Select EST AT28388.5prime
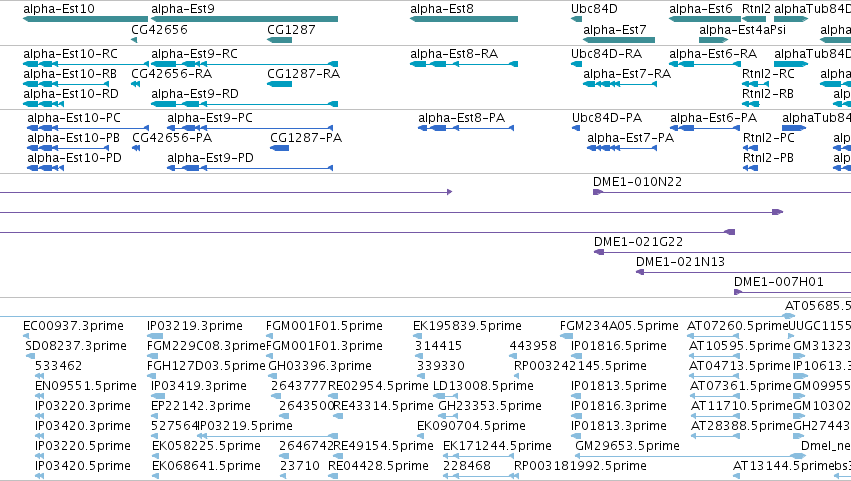The width and height of the screenshot is (851, 481). (715, 436)
